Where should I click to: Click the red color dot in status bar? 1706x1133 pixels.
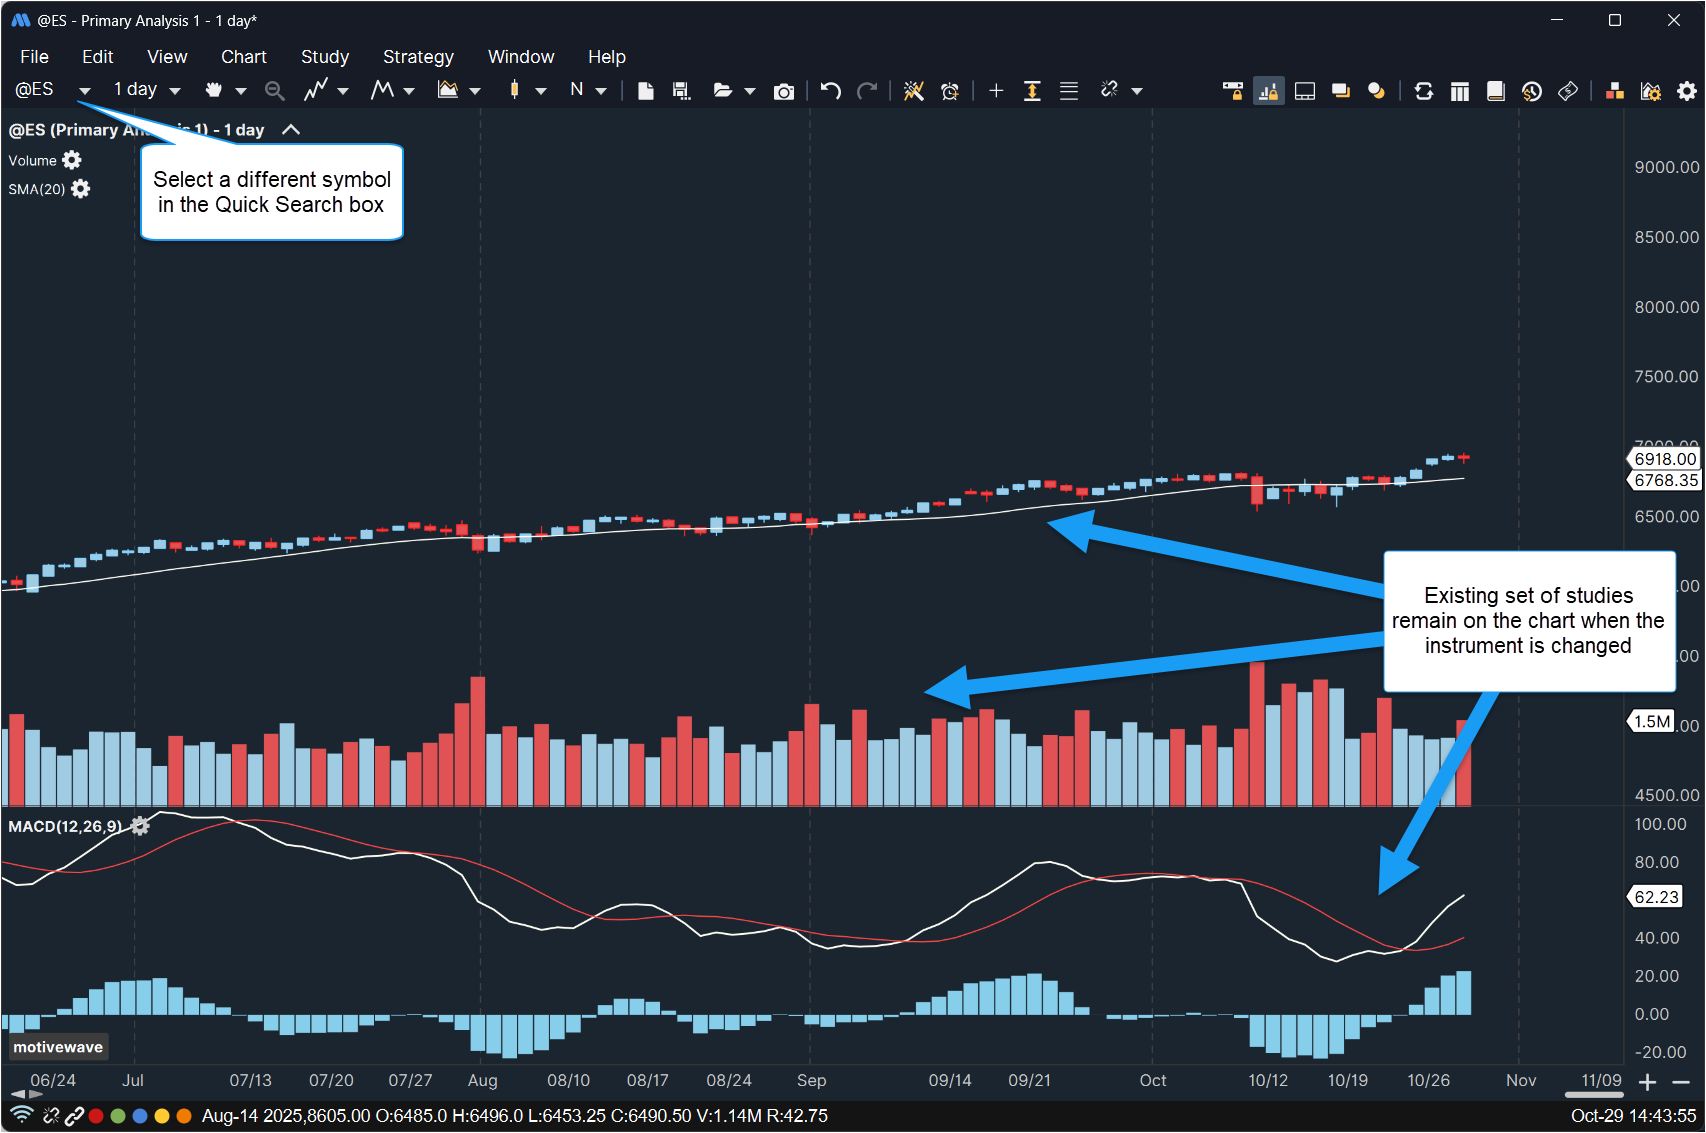point(96,1116)
